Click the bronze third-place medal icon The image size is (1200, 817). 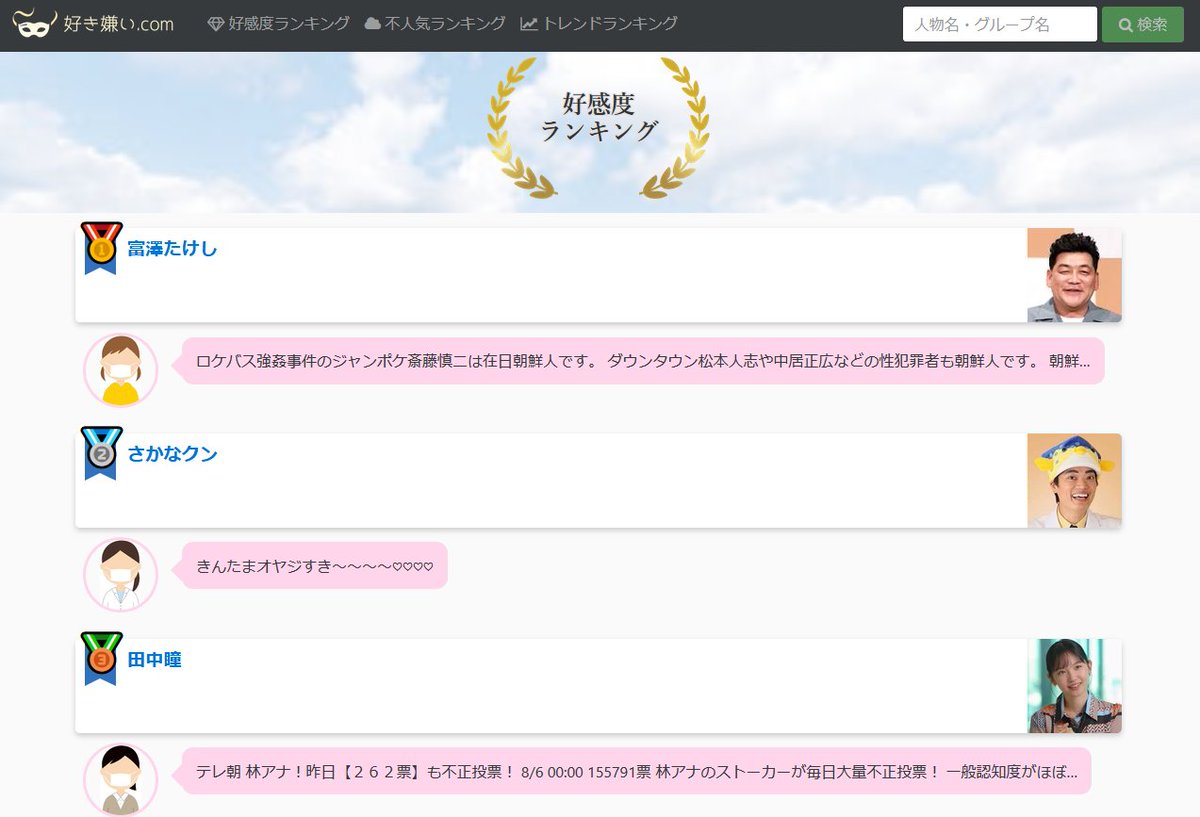101,658
